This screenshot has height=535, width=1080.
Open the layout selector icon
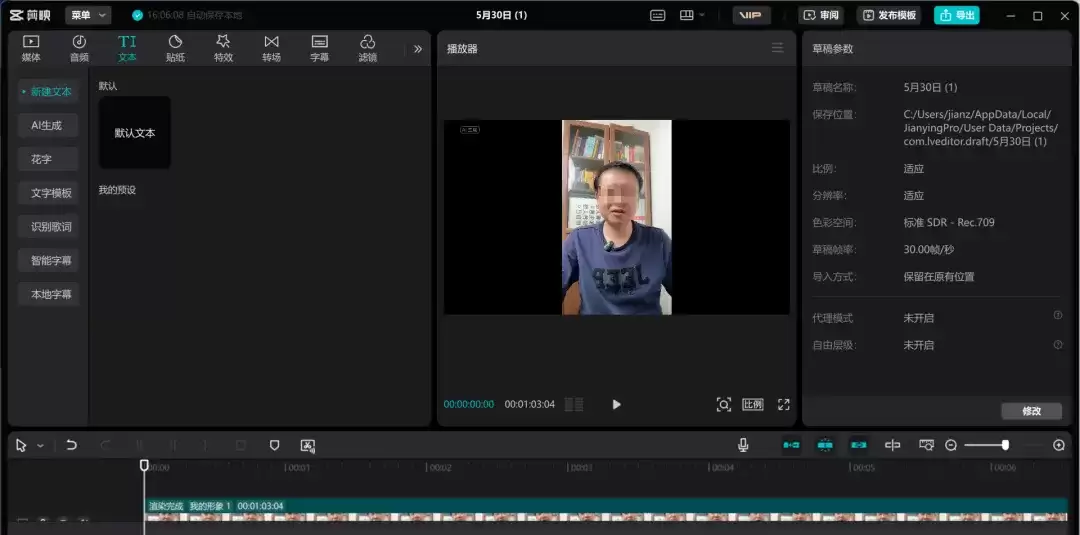pos(687,15)
